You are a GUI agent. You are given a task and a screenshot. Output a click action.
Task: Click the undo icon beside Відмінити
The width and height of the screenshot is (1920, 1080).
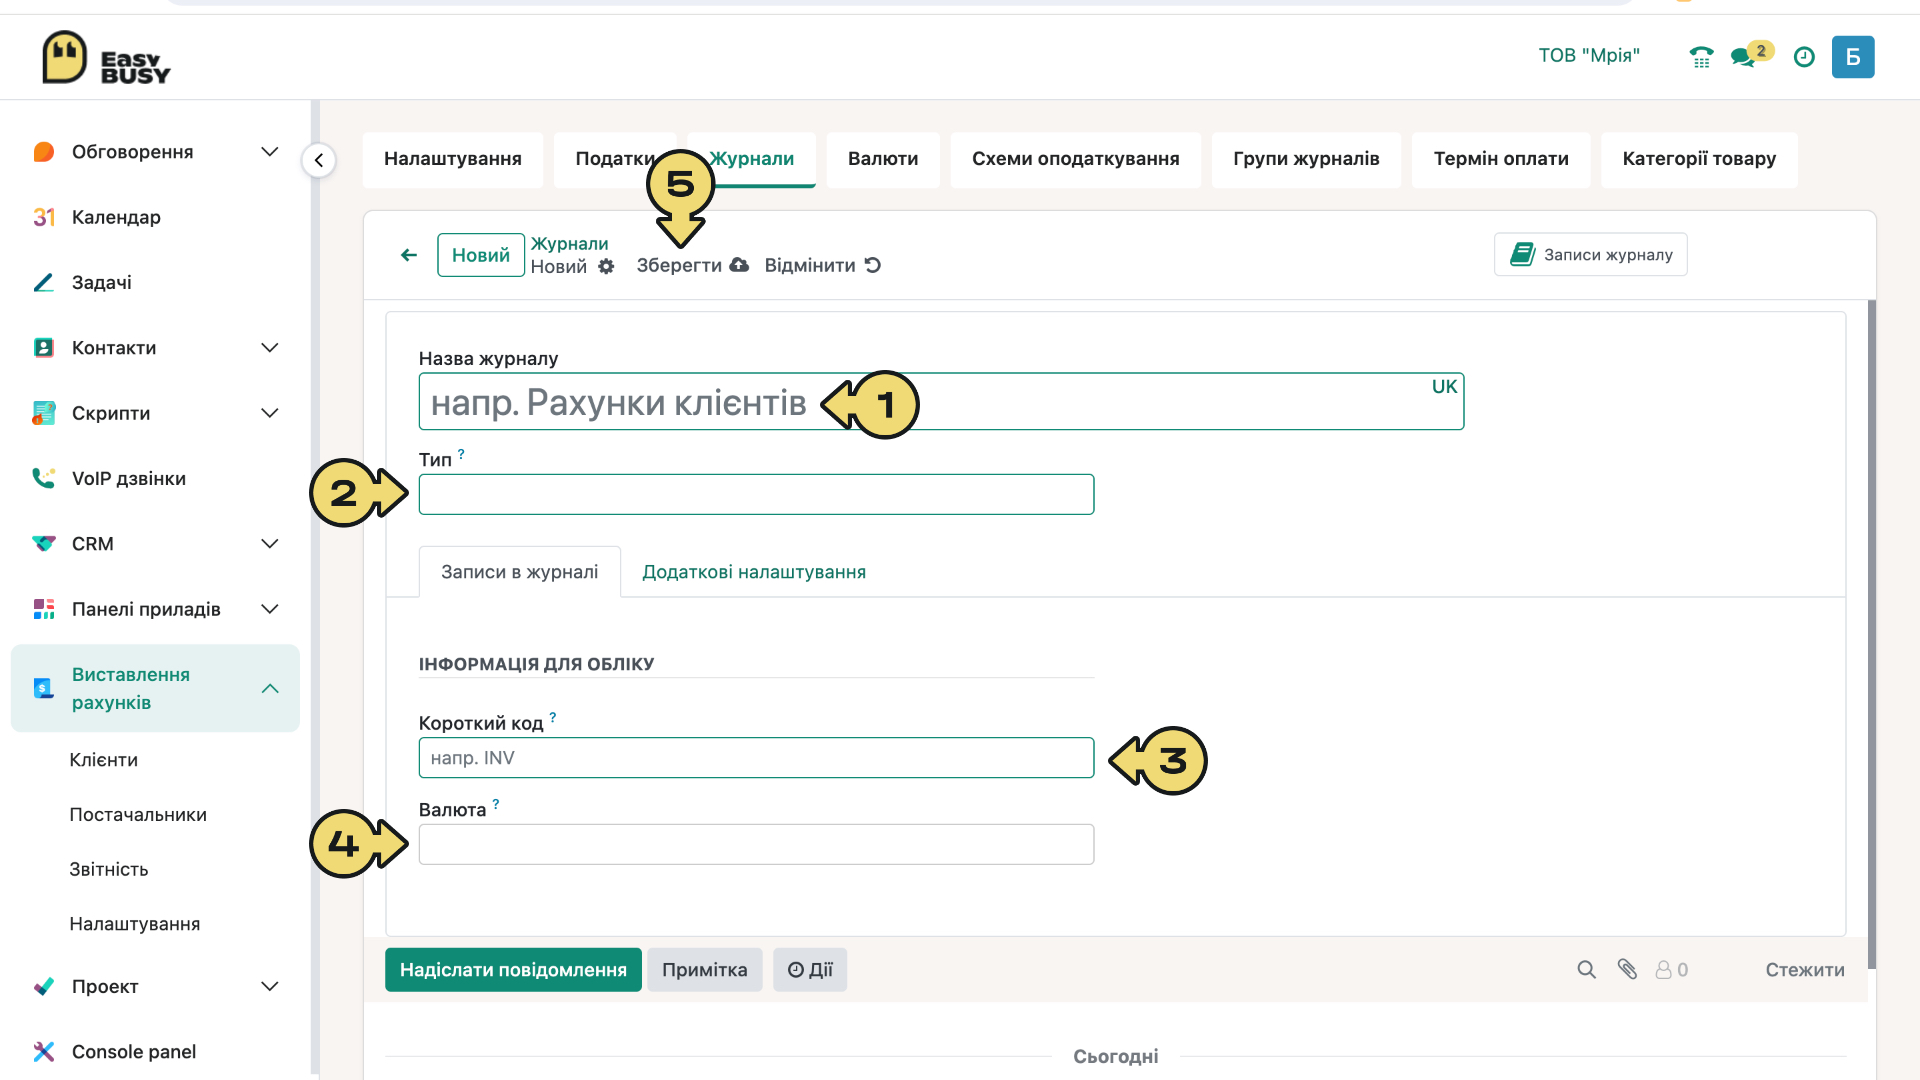tap(873, 265)
